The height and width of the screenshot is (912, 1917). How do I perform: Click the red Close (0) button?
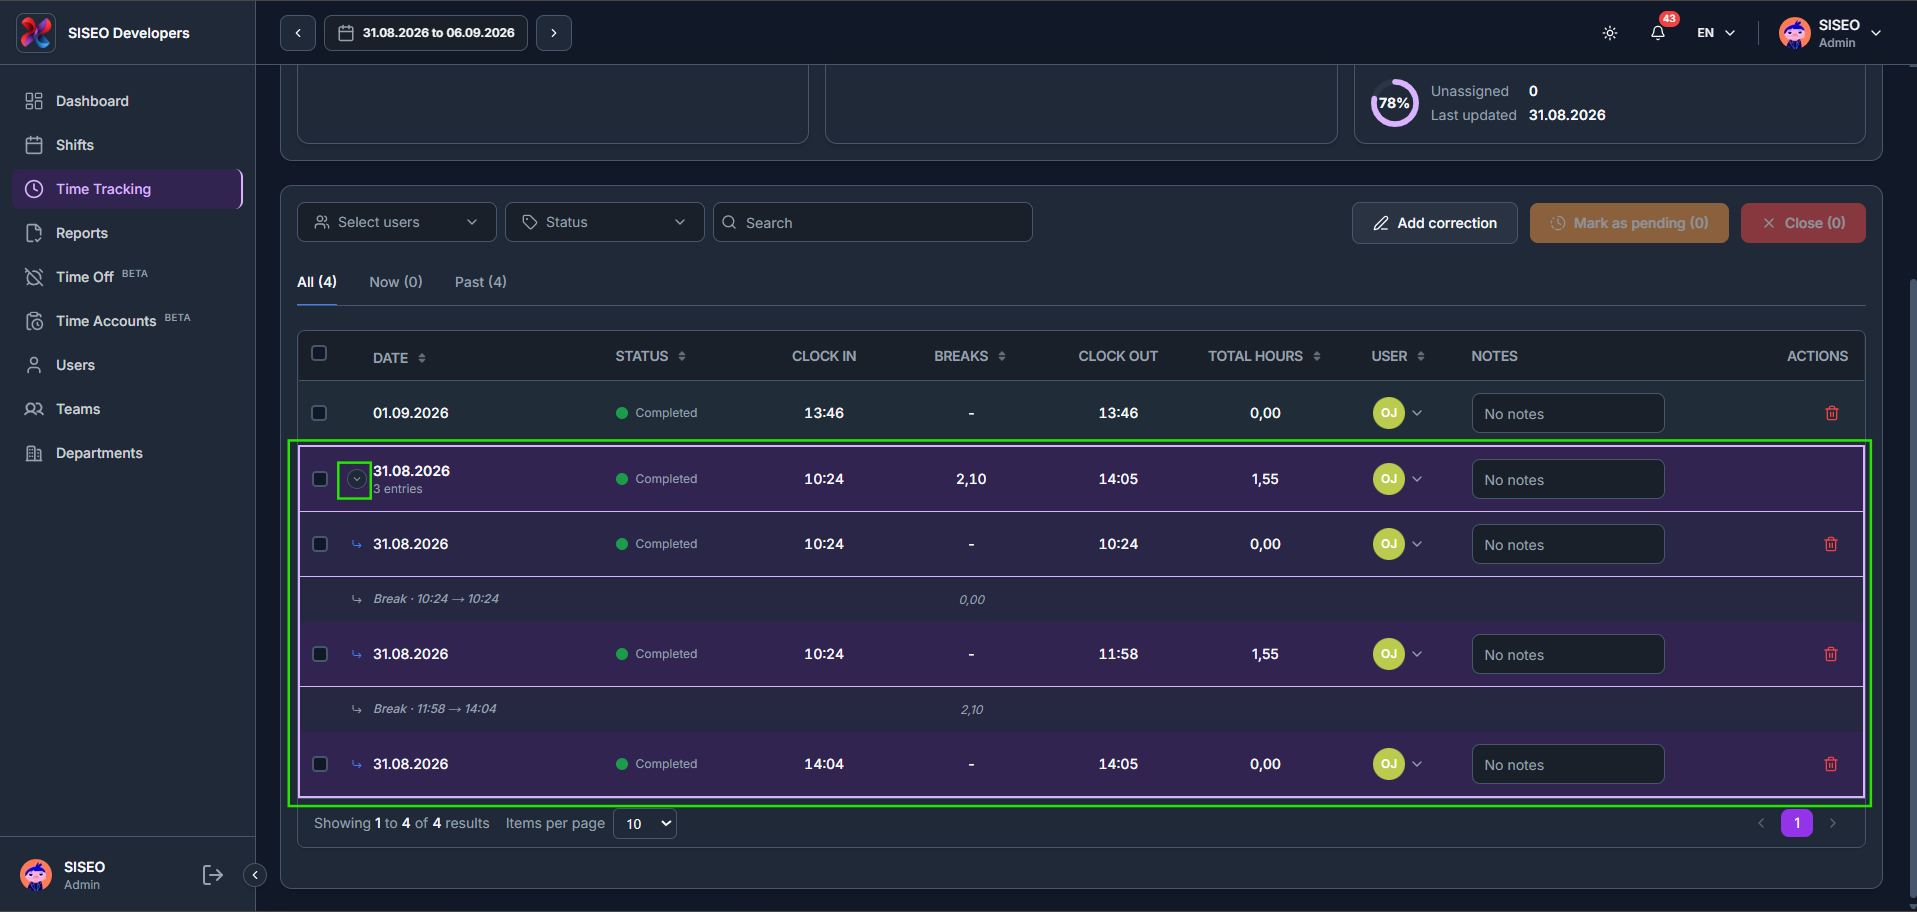(x=1803, y=223)
